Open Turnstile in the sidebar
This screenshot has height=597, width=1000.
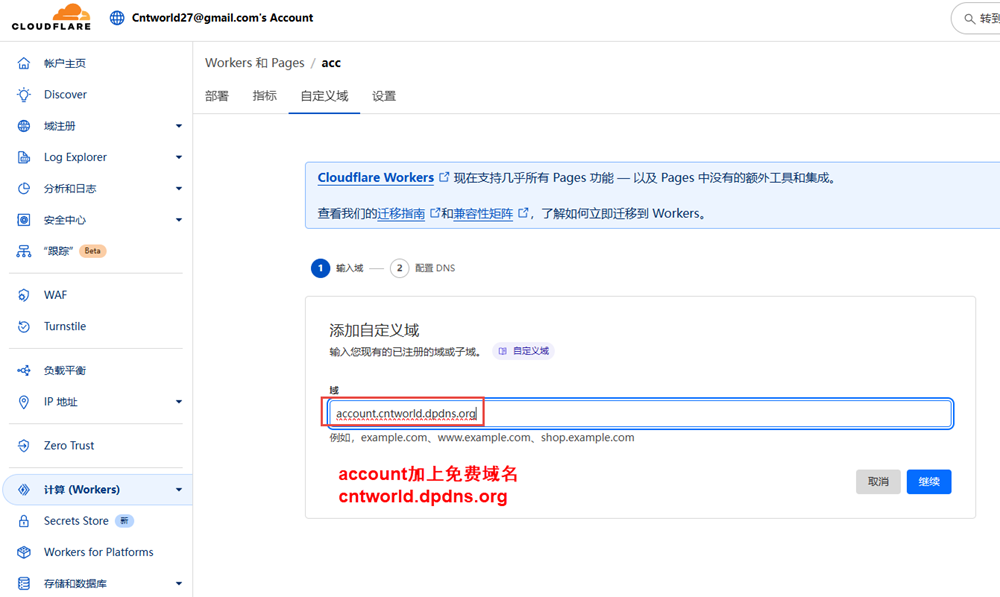pos(65,327)
